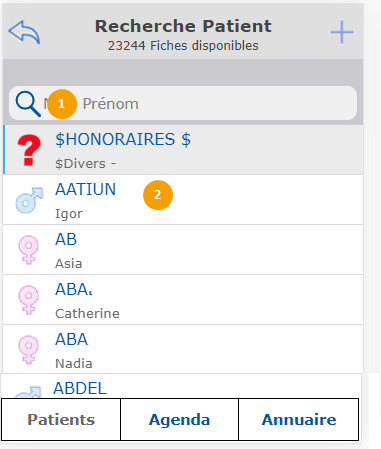Click the female icon next to Nadia
The image size is (381, 449).
click(x=28, y=349)
